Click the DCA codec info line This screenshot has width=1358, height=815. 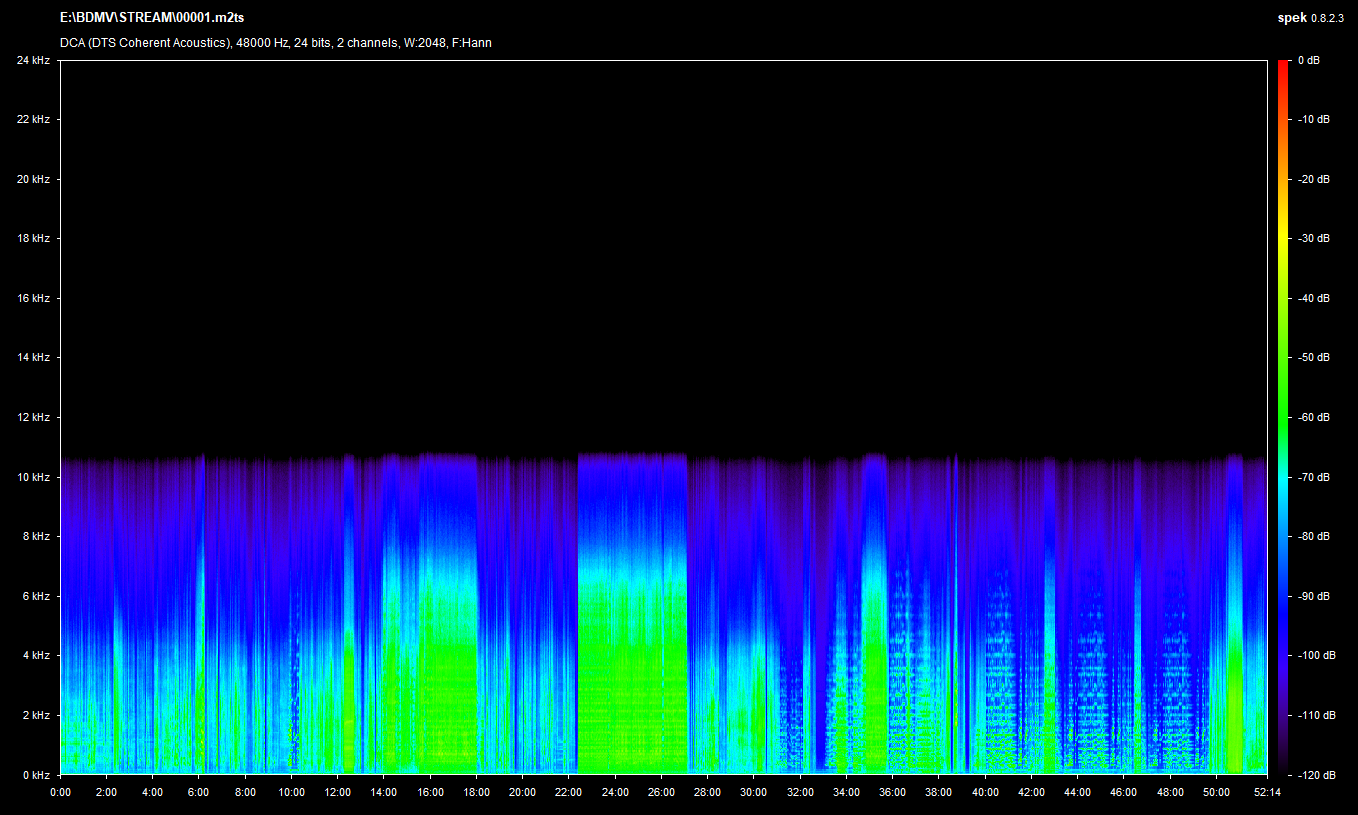[275, 43]
